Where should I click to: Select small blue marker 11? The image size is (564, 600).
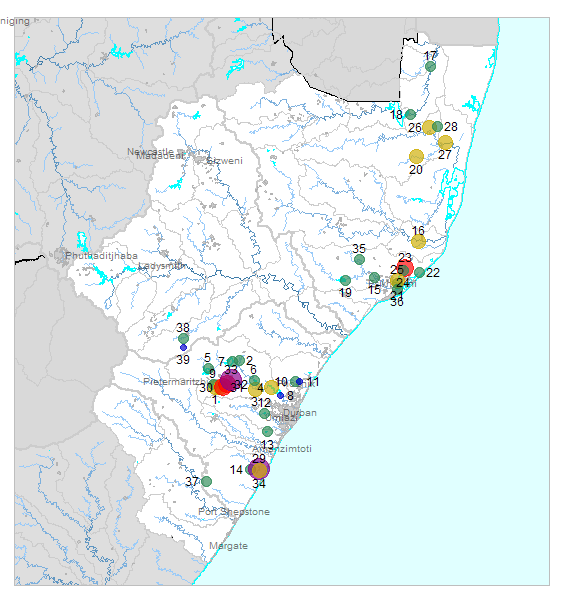point(300,382)
